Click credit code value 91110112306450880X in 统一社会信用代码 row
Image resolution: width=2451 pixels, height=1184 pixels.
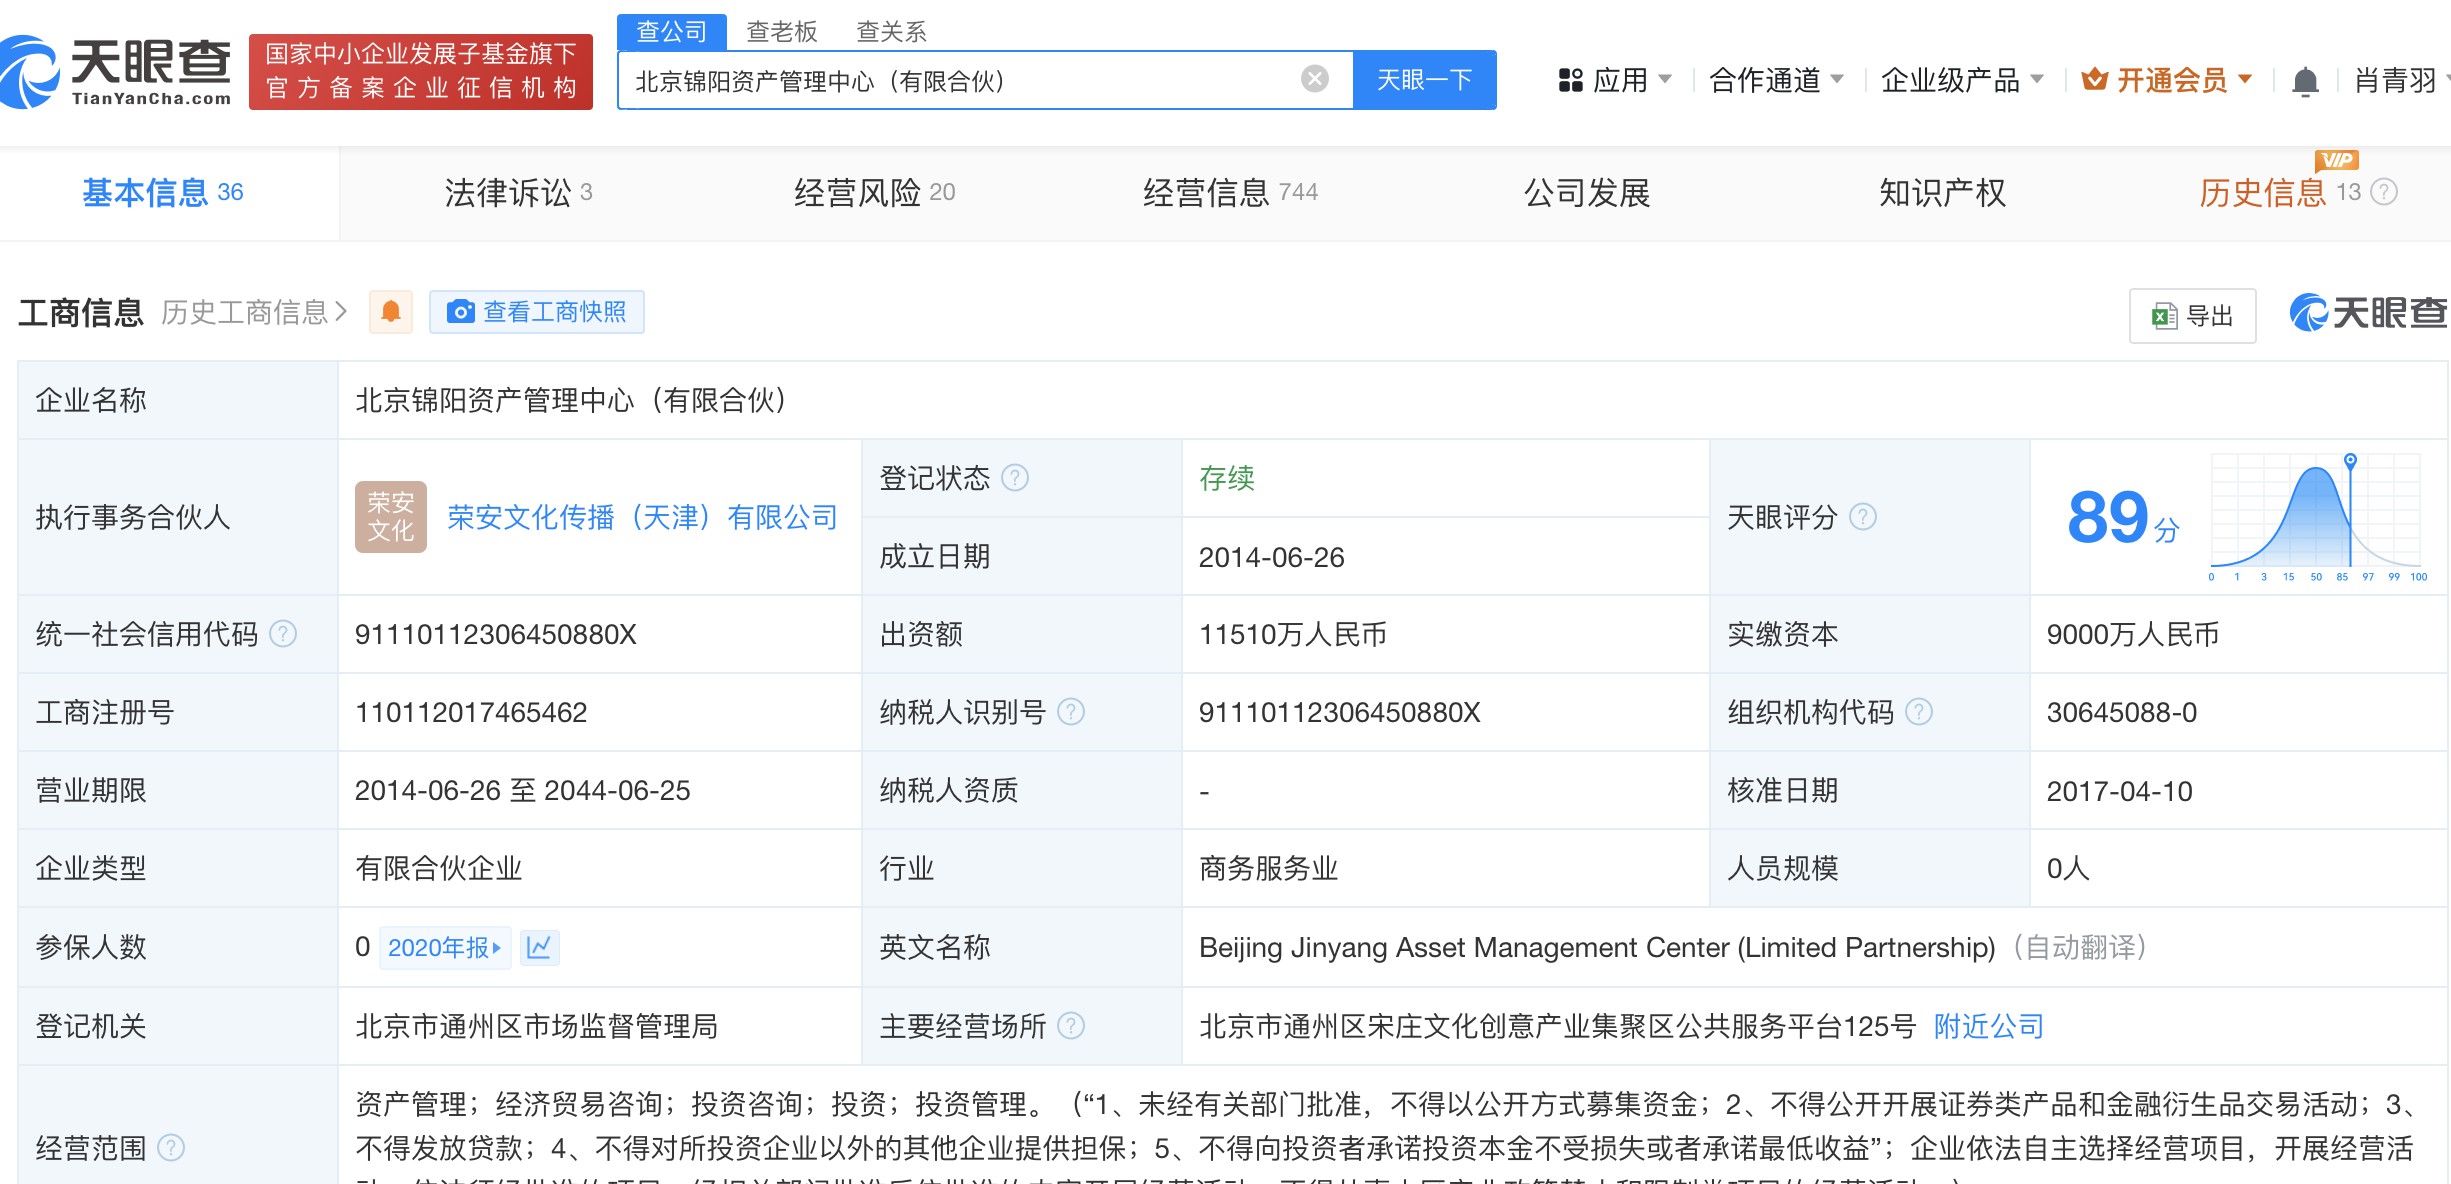coord(496,634)
